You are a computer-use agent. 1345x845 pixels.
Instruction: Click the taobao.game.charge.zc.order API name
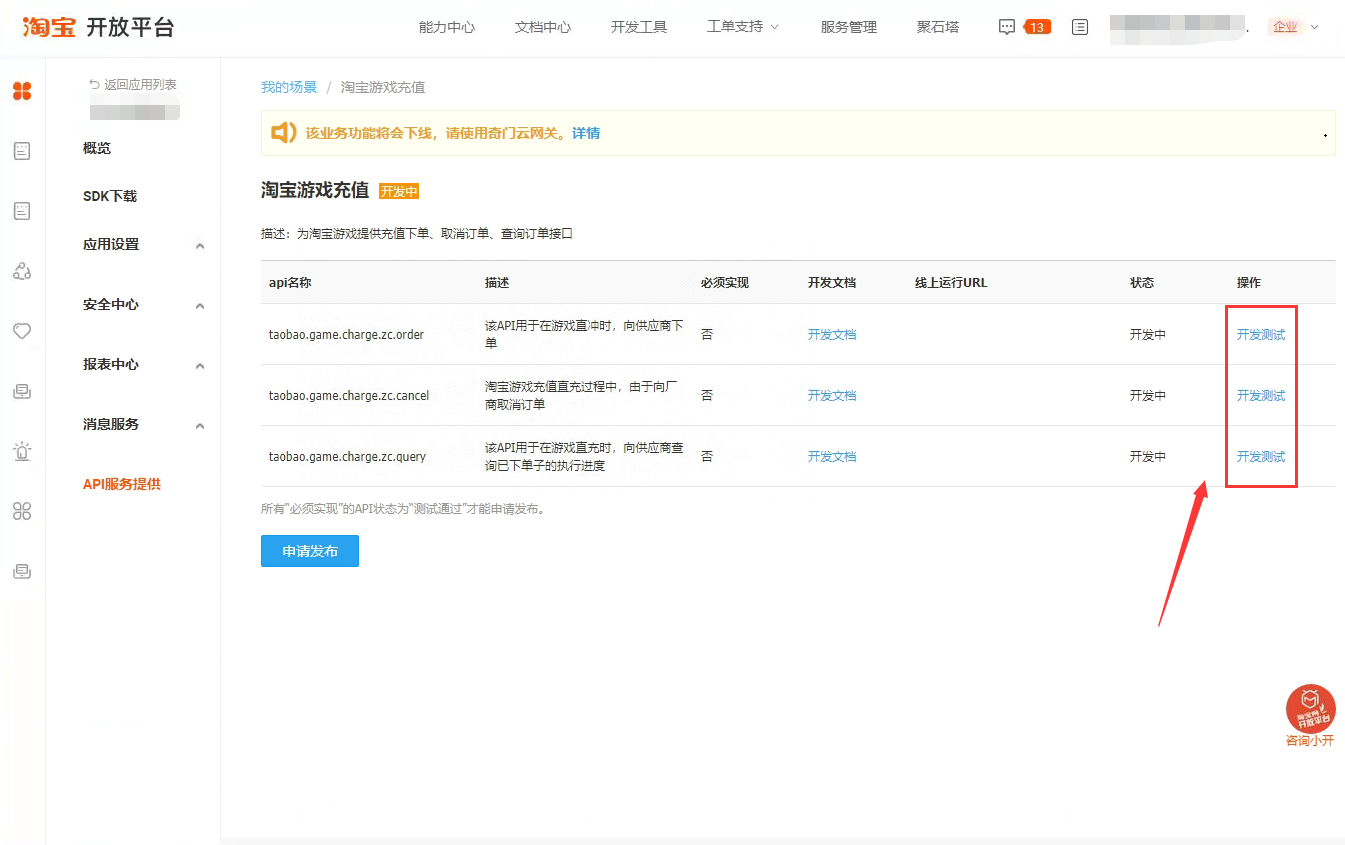347,335
